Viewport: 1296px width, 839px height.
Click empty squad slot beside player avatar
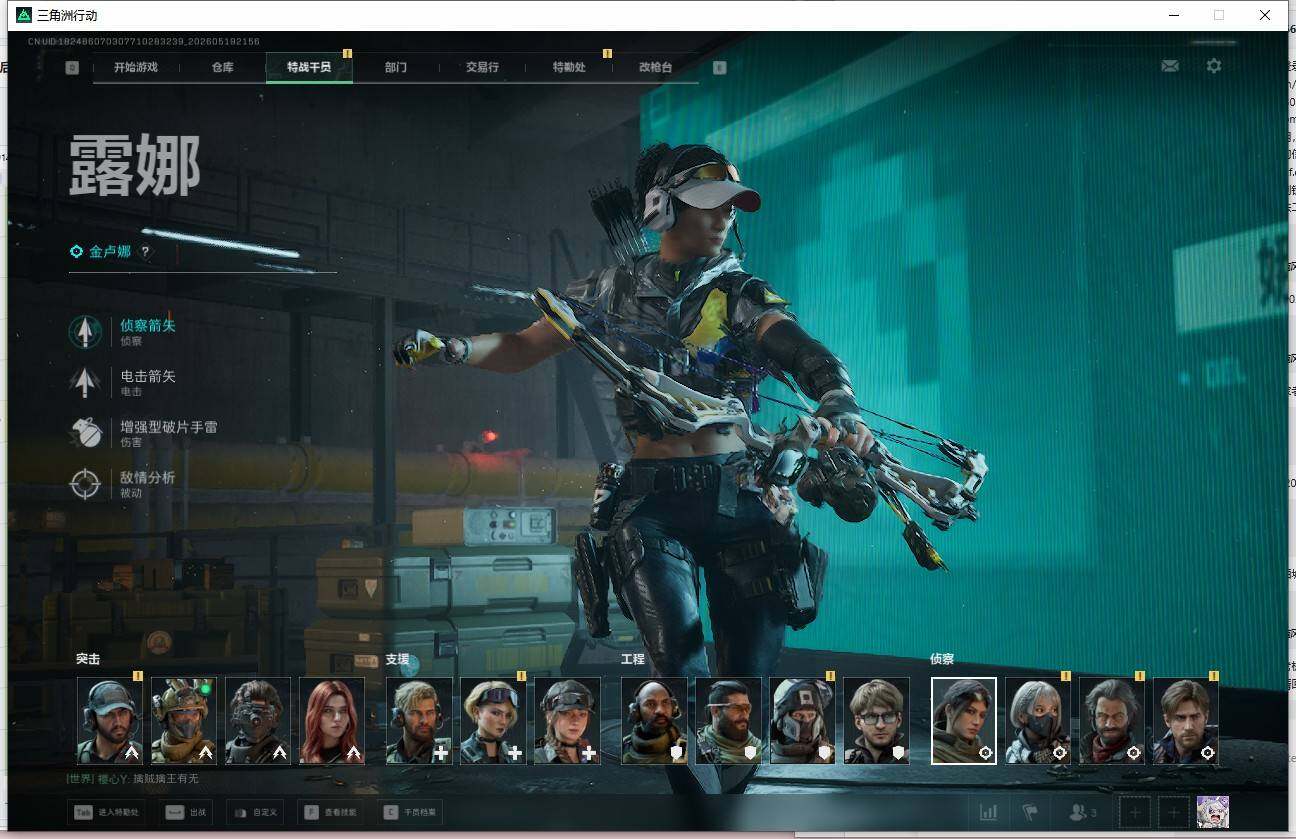point(1175,813)
